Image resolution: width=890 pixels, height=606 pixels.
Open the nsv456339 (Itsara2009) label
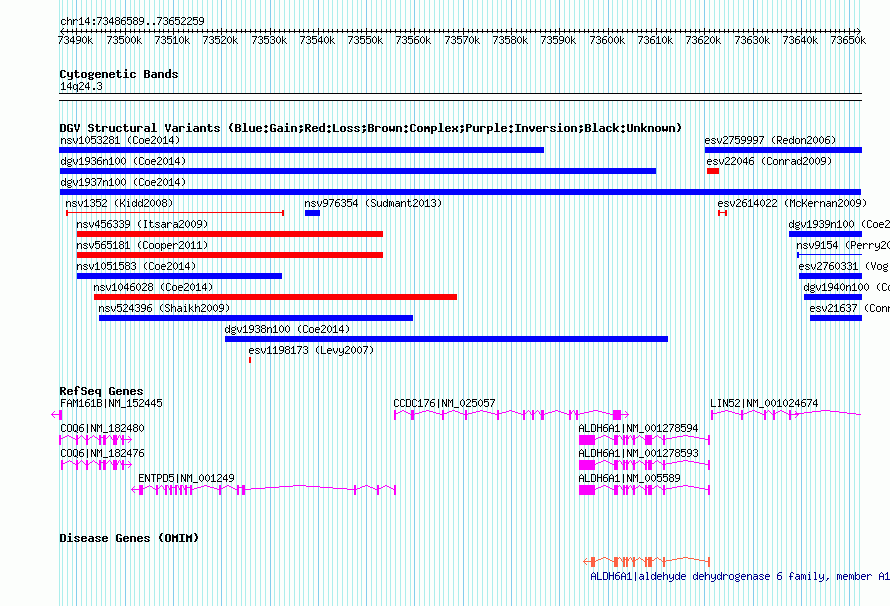[x=142, y=224]
